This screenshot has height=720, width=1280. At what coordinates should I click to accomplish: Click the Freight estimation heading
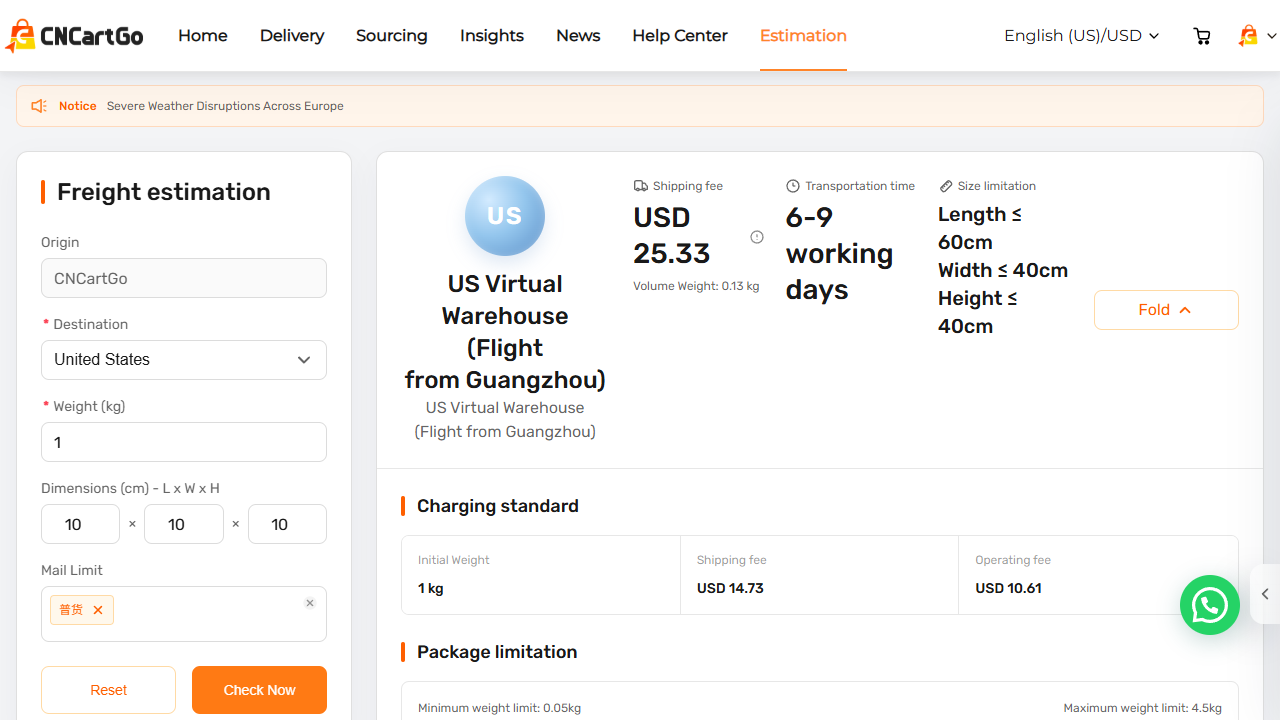(164, 192)
